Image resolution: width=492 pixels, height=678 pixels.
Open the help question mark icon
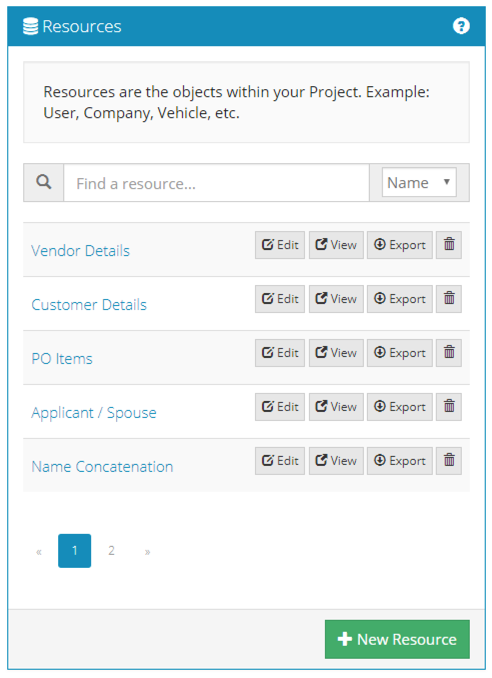(461, 26)
